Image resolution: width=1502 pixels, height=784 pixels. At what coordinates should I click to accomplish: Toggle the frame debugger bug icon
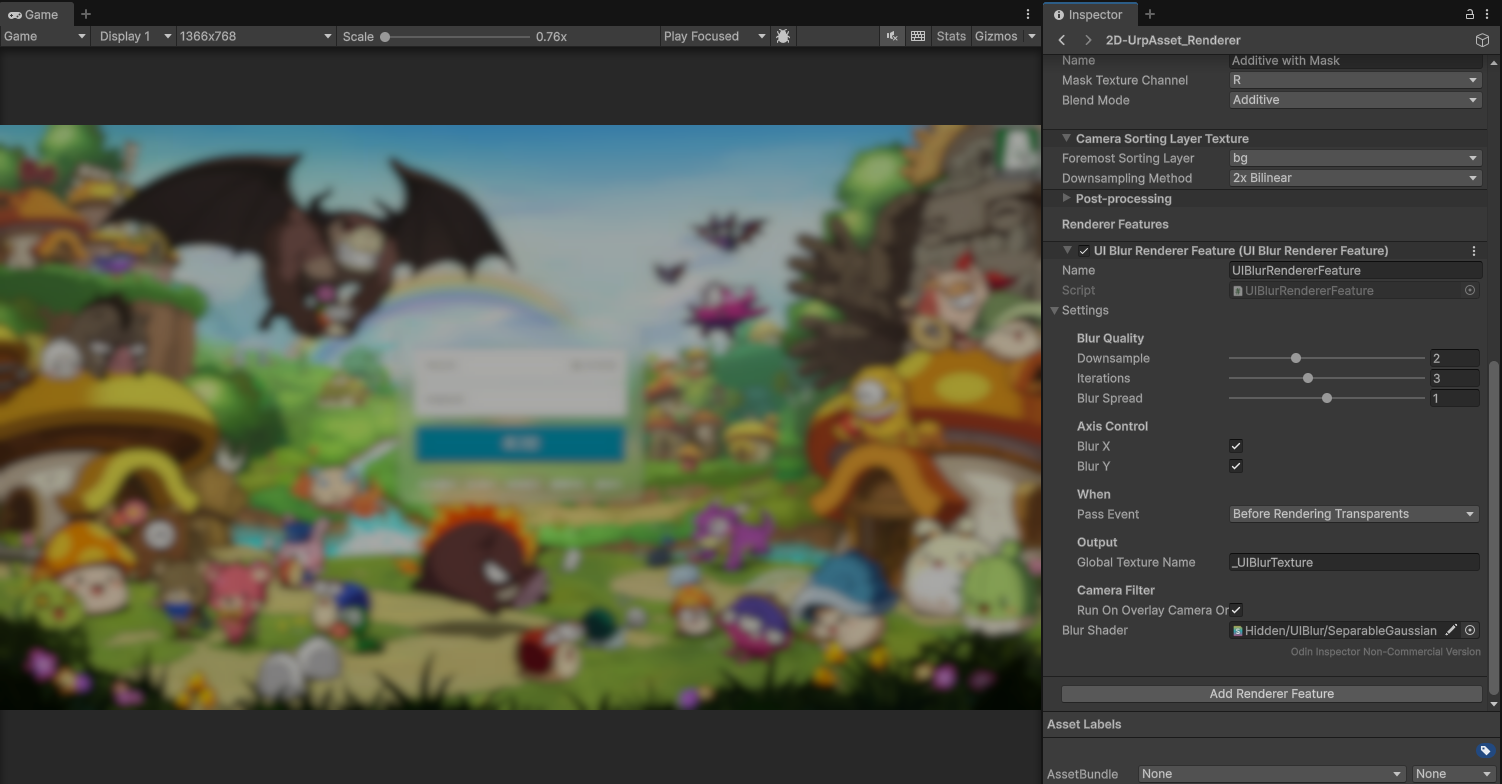[x=783, y=36]
